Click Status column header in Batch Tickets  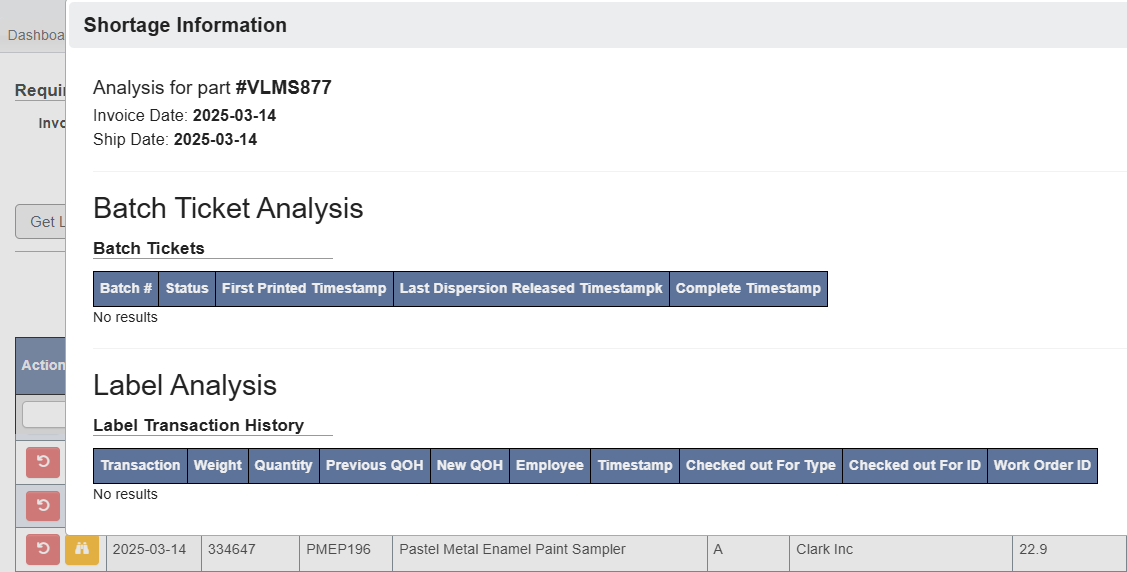coord(187,289)
